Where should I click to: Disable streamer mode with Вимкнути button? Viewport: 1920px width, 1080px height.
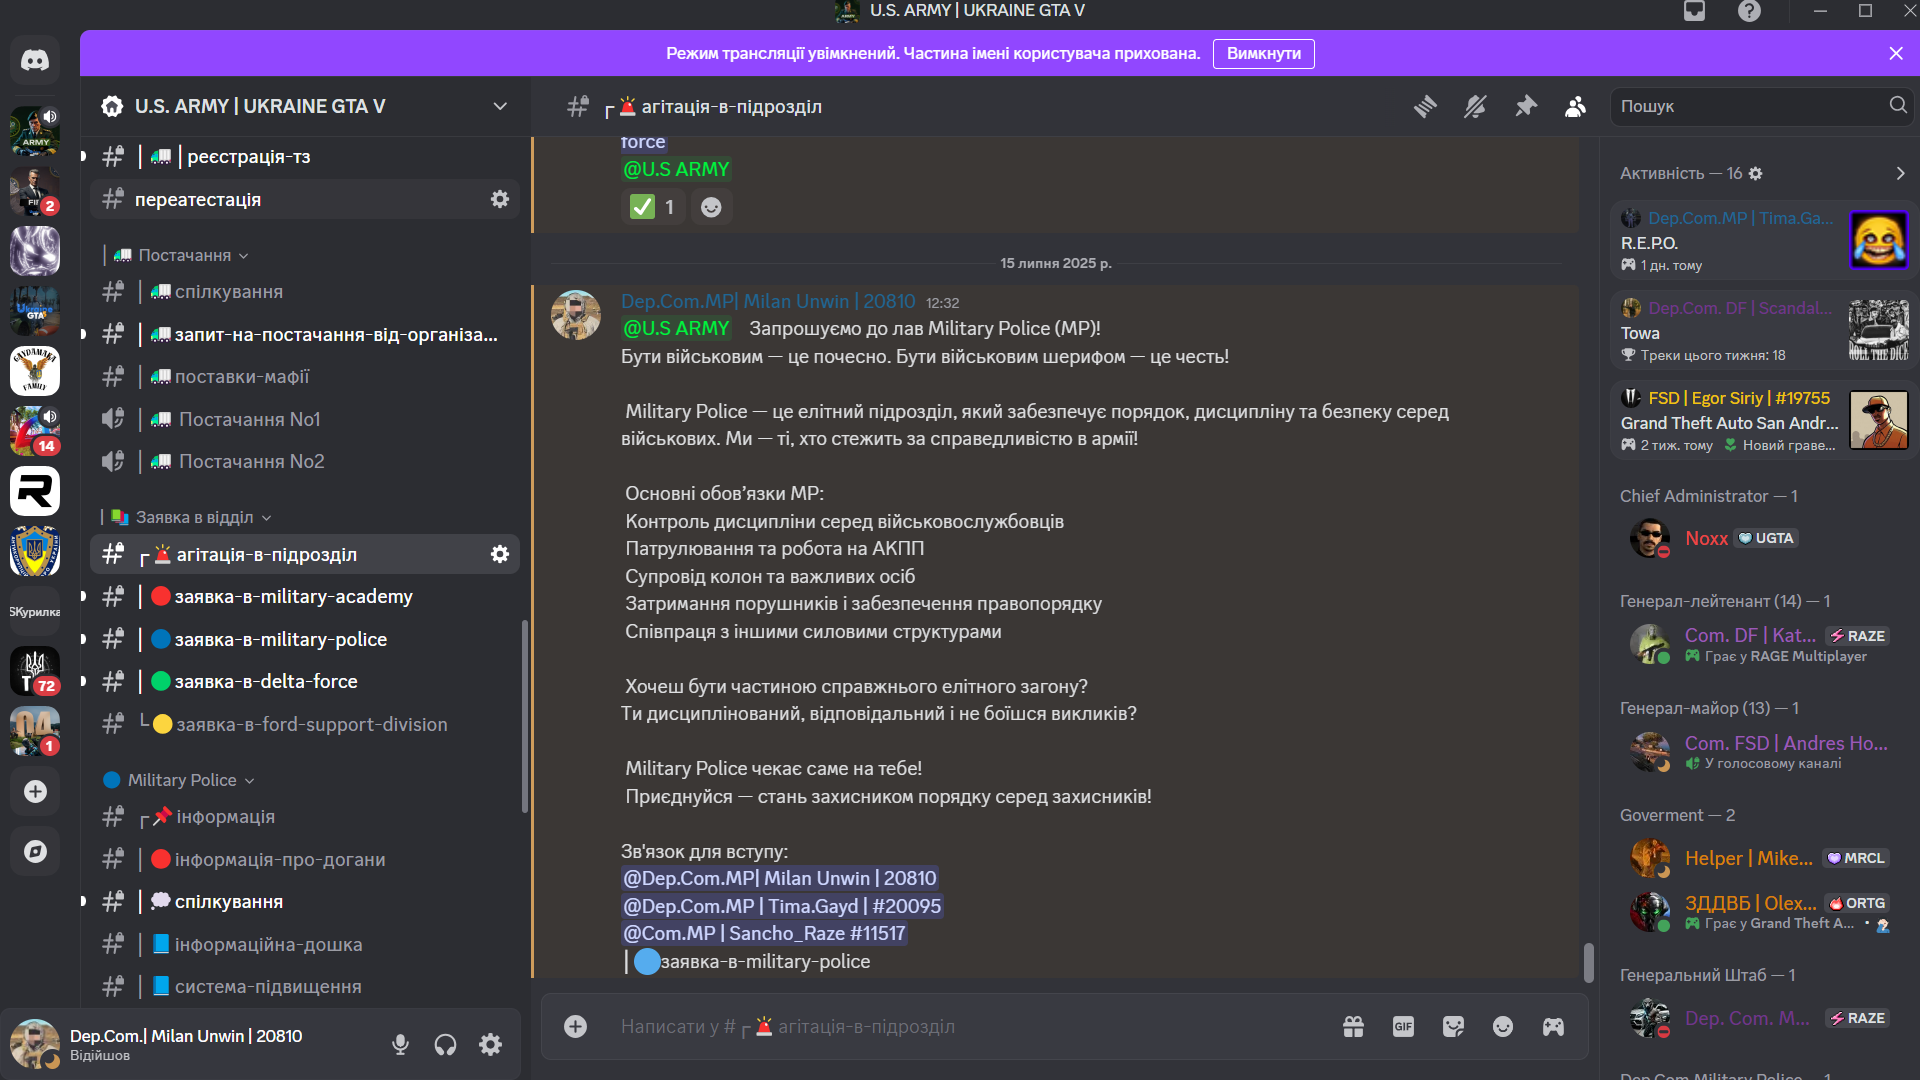(1263, 53)
